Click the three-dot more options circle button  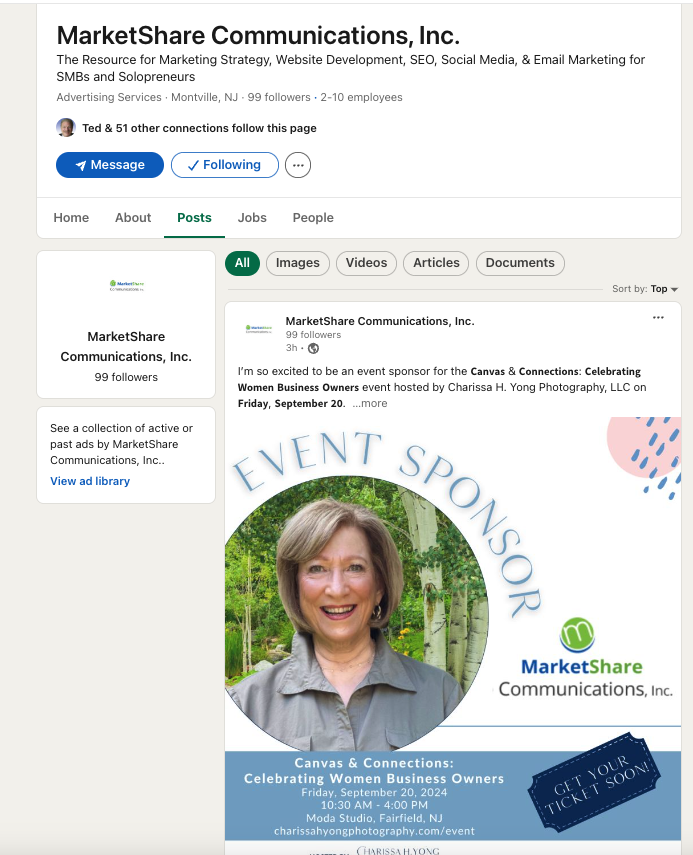[298, 165]
